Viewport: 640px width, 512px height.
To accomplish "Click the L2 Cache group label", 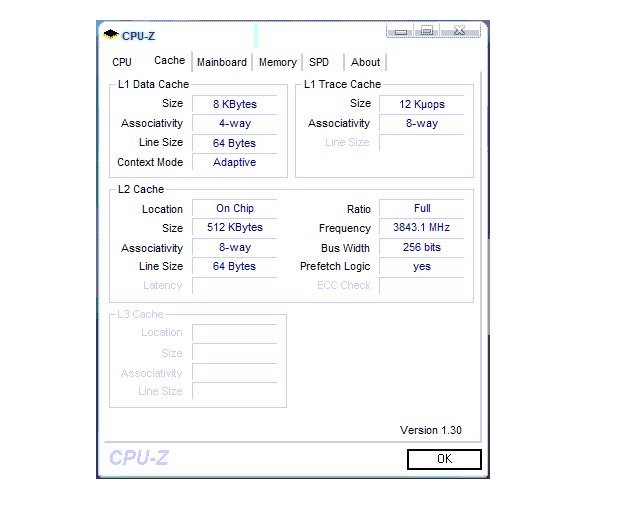I will (x=141, y=189).
